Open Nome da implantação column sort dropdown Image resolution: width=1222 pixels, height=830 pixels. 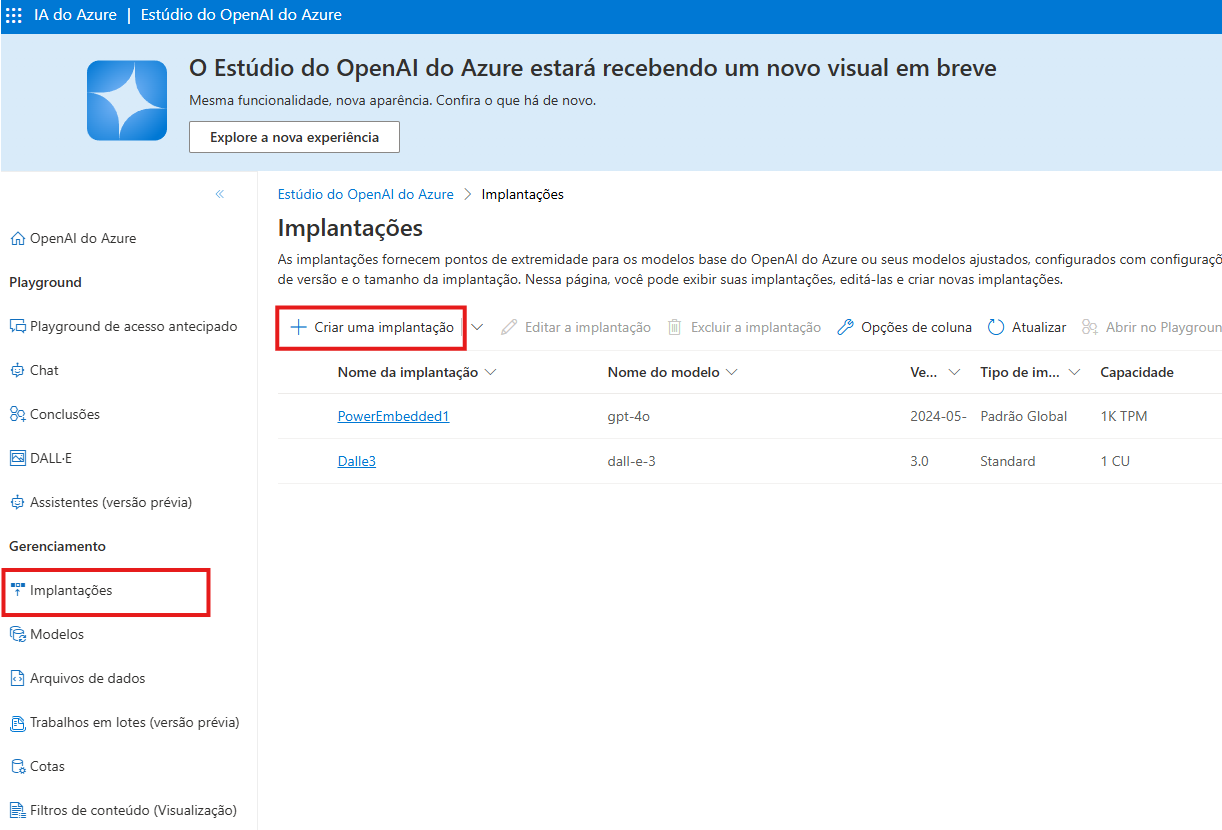point(490,372)
